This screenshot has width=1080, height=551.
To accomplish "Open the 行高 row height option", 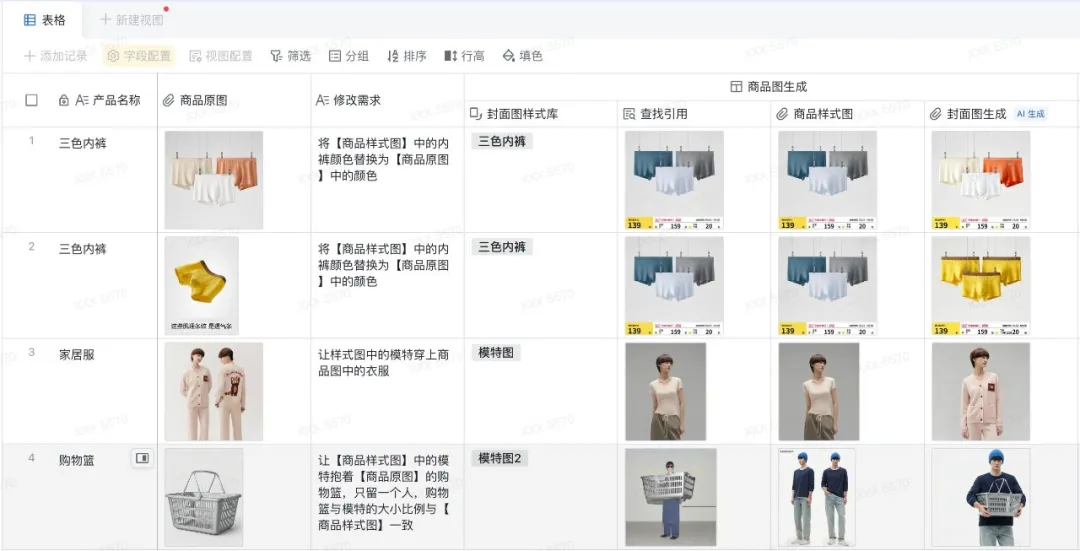I will pos(465,56).
